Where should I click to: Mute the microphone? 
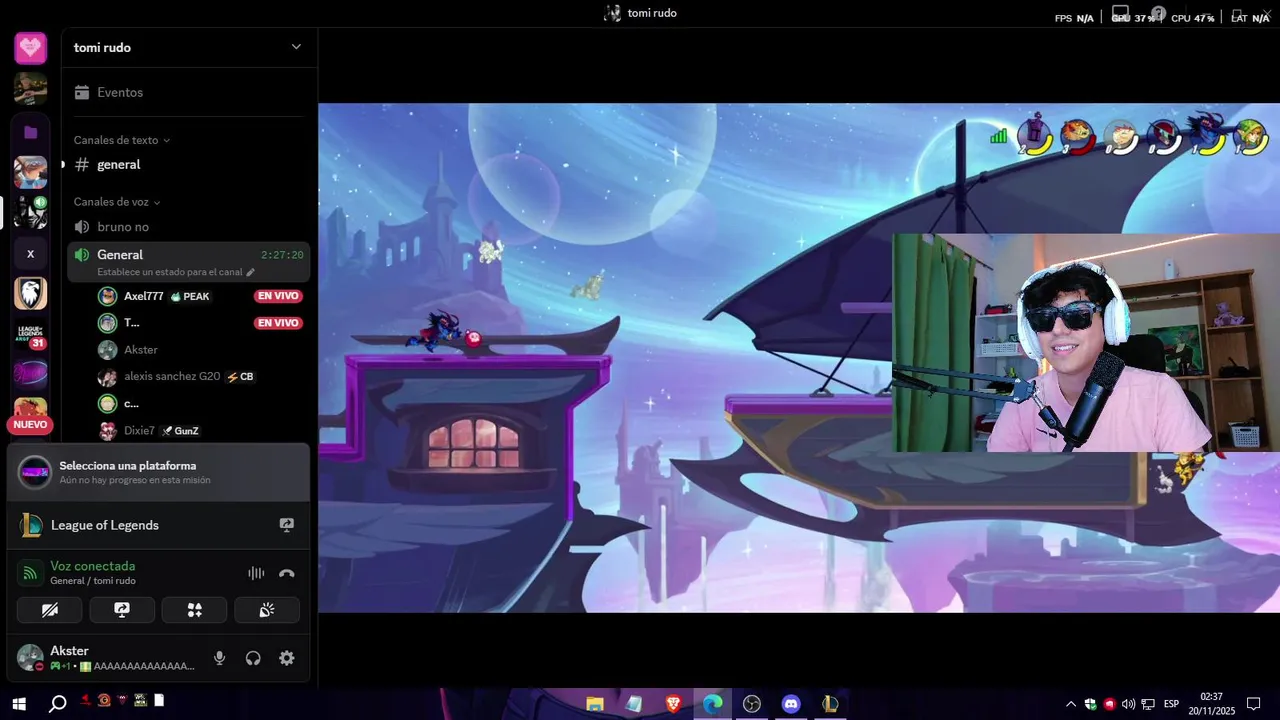[220, 658]
